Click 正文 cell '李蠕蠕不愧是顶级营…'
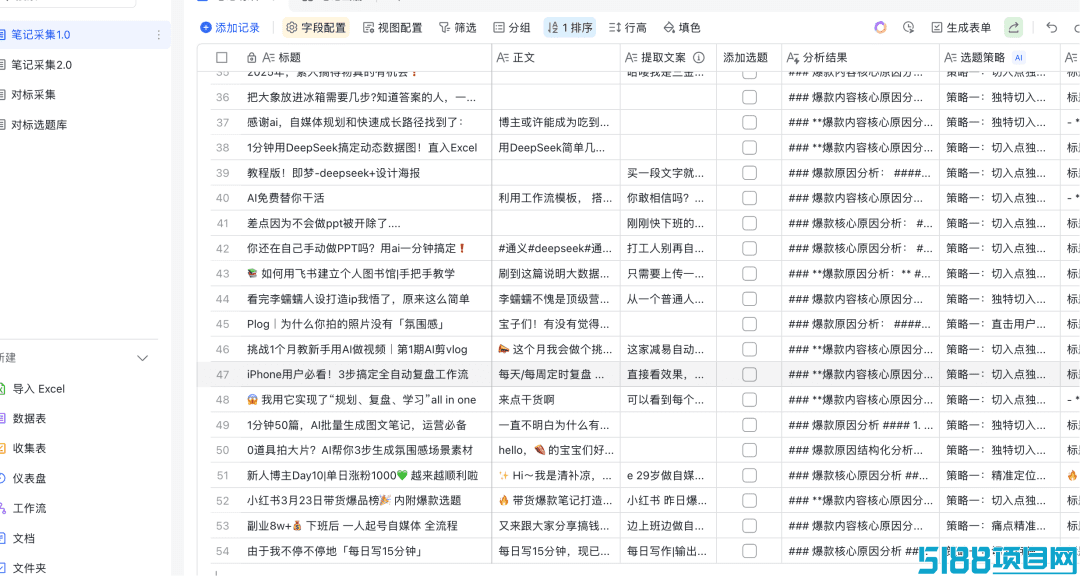Viewport: 1080px width, 576px height. [x=554, y=299]
